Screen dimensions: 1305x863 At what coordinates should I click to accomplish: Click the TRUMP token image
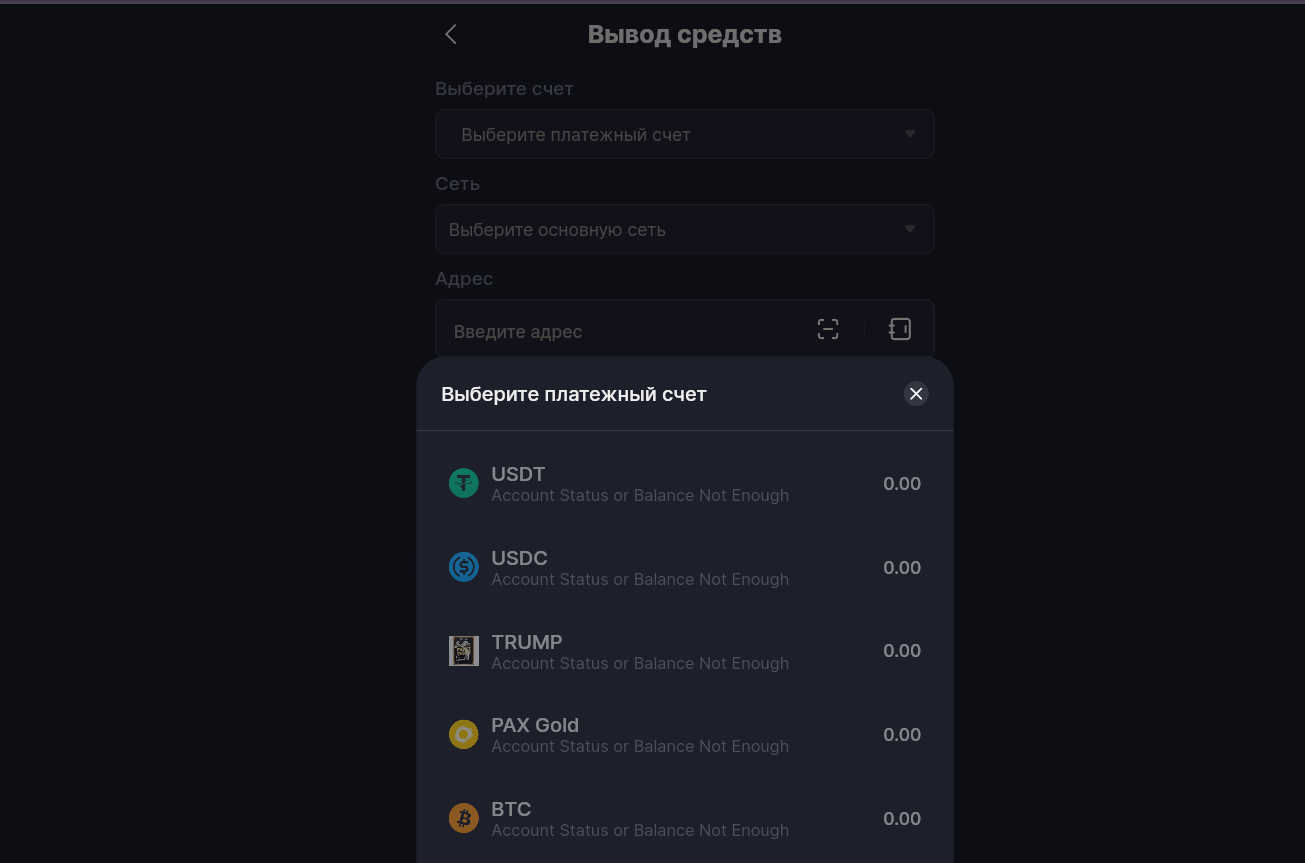click(463, 651)
